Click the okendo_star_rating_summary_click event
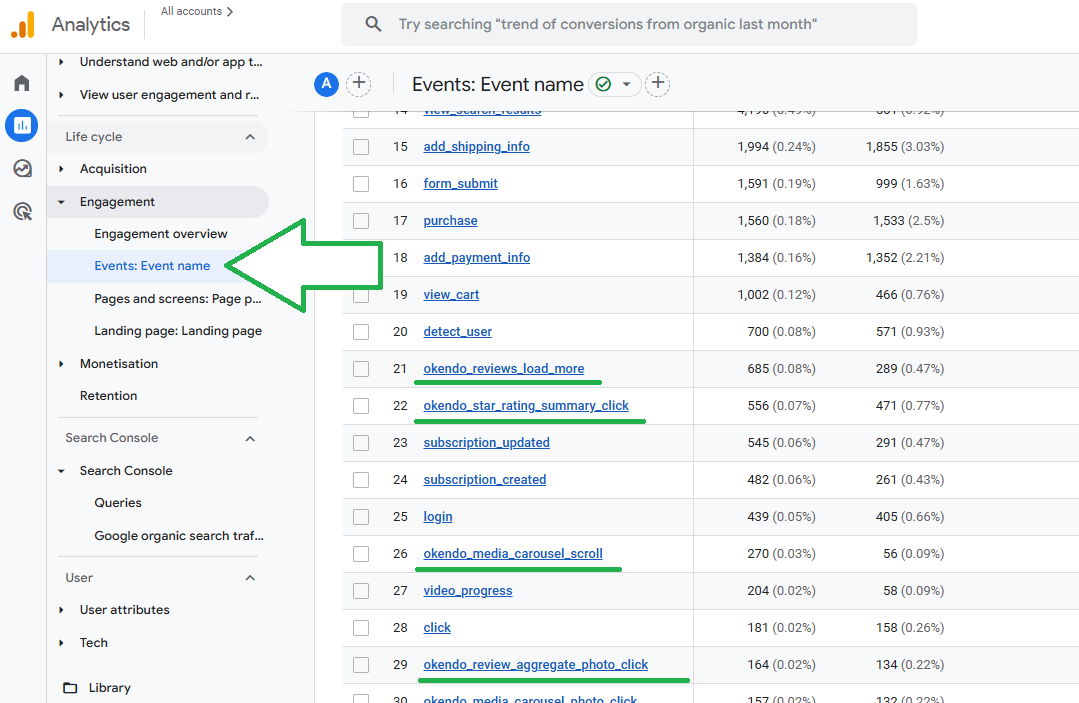This screenshot has height=703, width=1079. 526,406
